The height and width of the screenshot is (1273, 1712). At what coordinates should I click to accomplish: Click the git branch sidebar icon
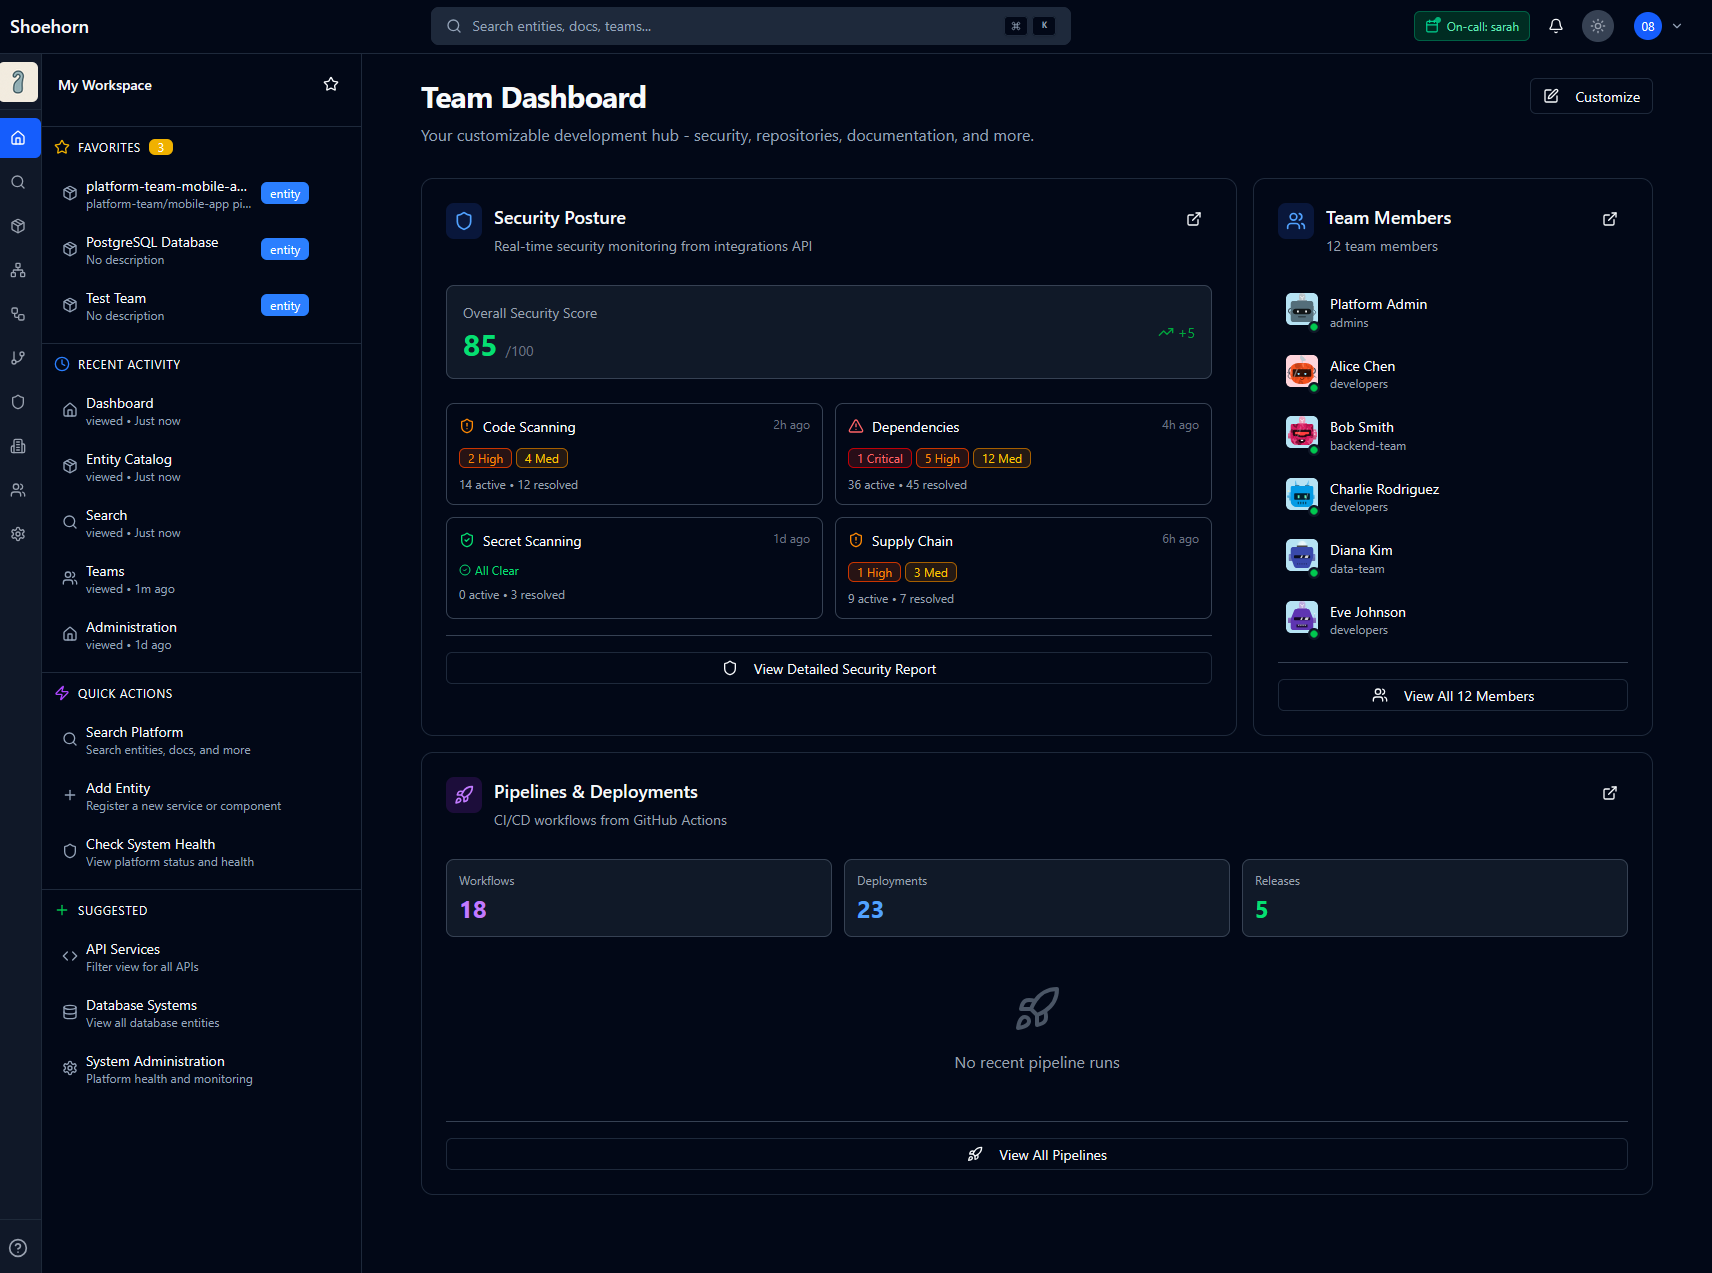pos(18,357)
